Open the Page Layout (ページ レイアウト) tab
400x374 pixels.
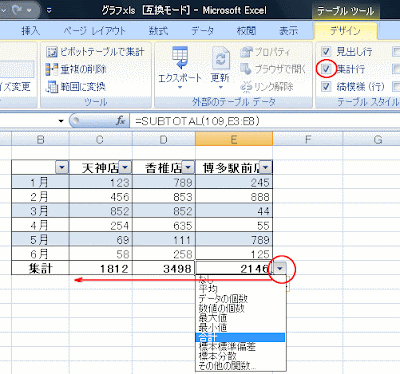pyautogui.click(x=95, y=31)
